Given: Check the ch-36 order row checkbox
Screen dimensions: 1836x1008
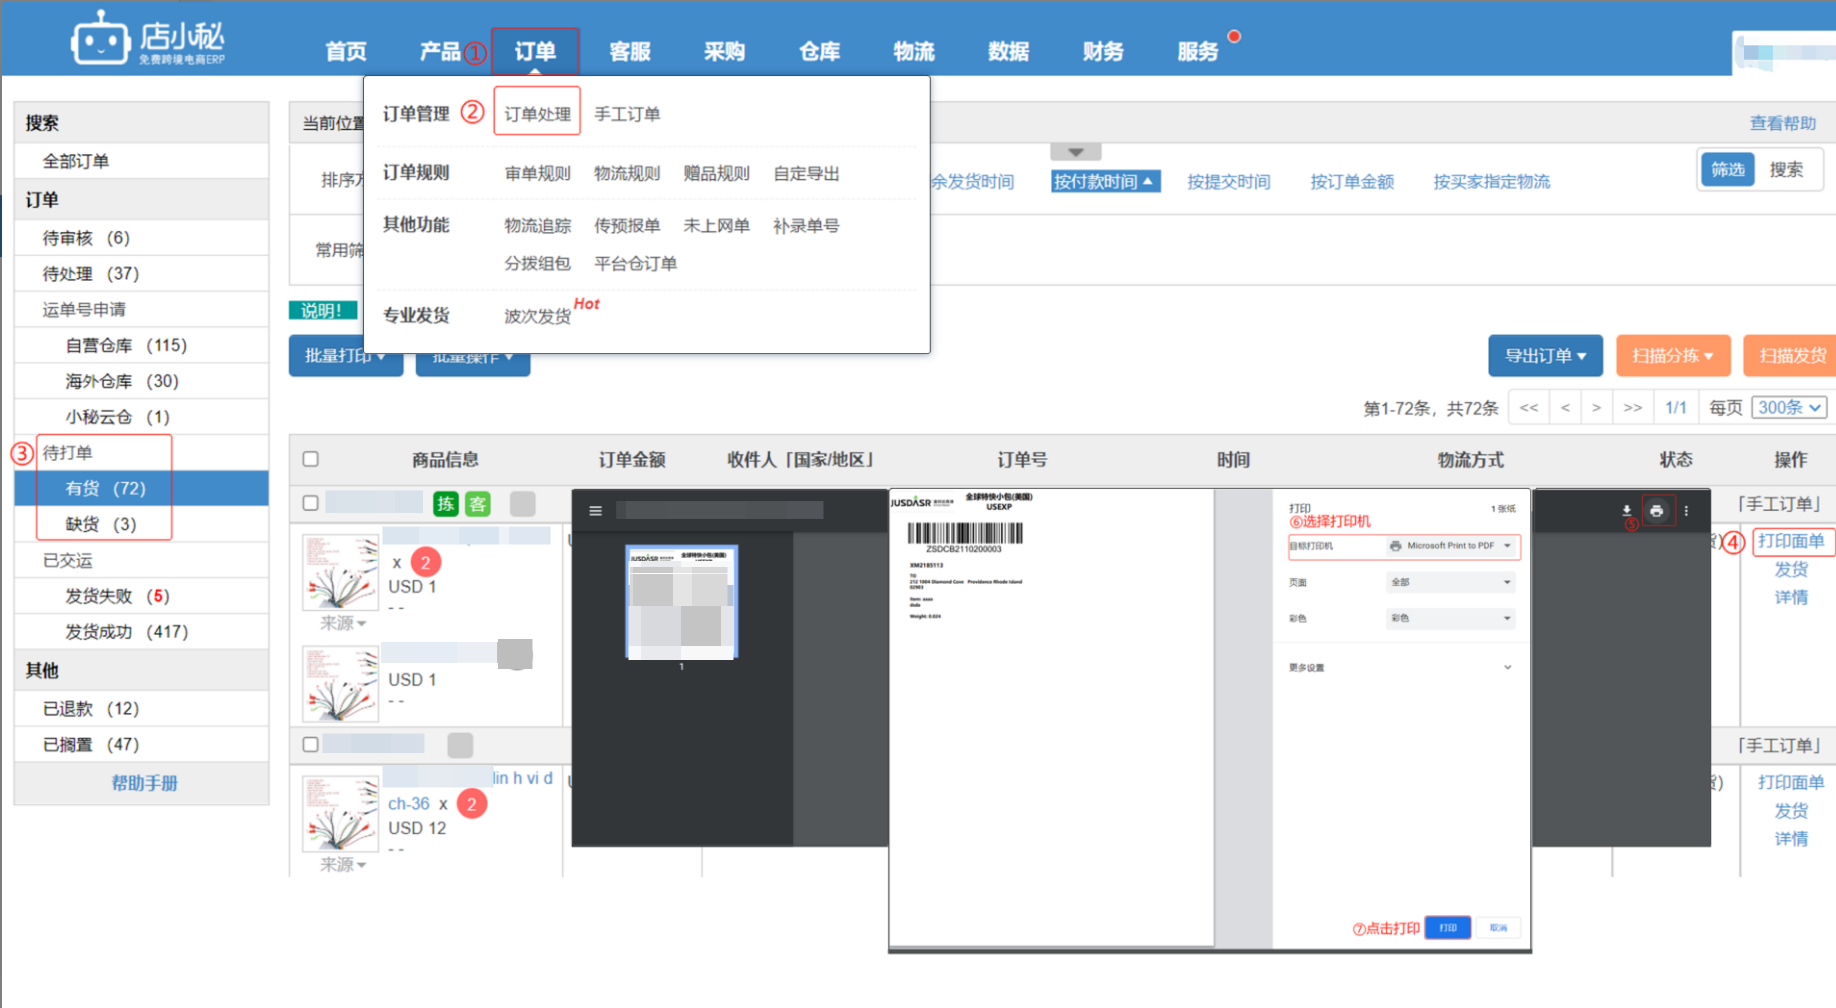Looking at the screenshot, I should coord(310,744).
